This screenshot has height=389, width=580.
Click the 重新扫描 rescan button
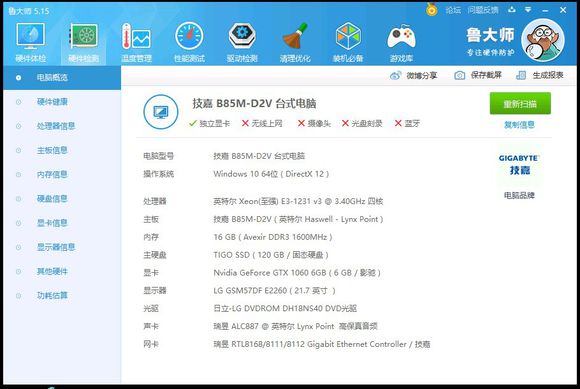(520, 104)
